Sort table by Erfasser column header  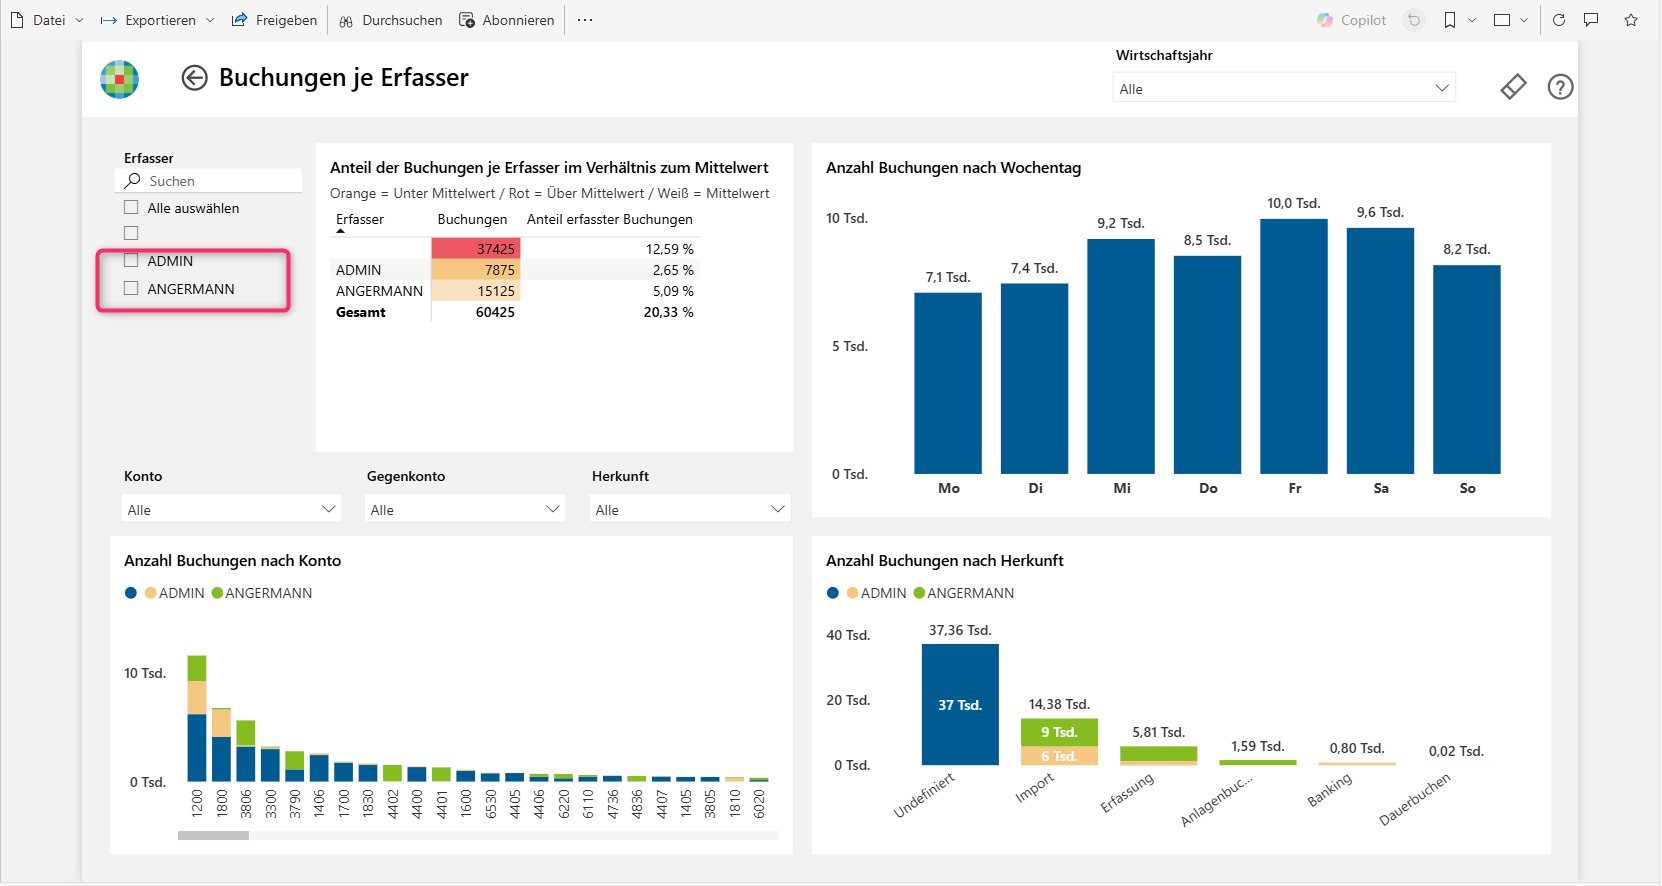[x=360, y=219]
